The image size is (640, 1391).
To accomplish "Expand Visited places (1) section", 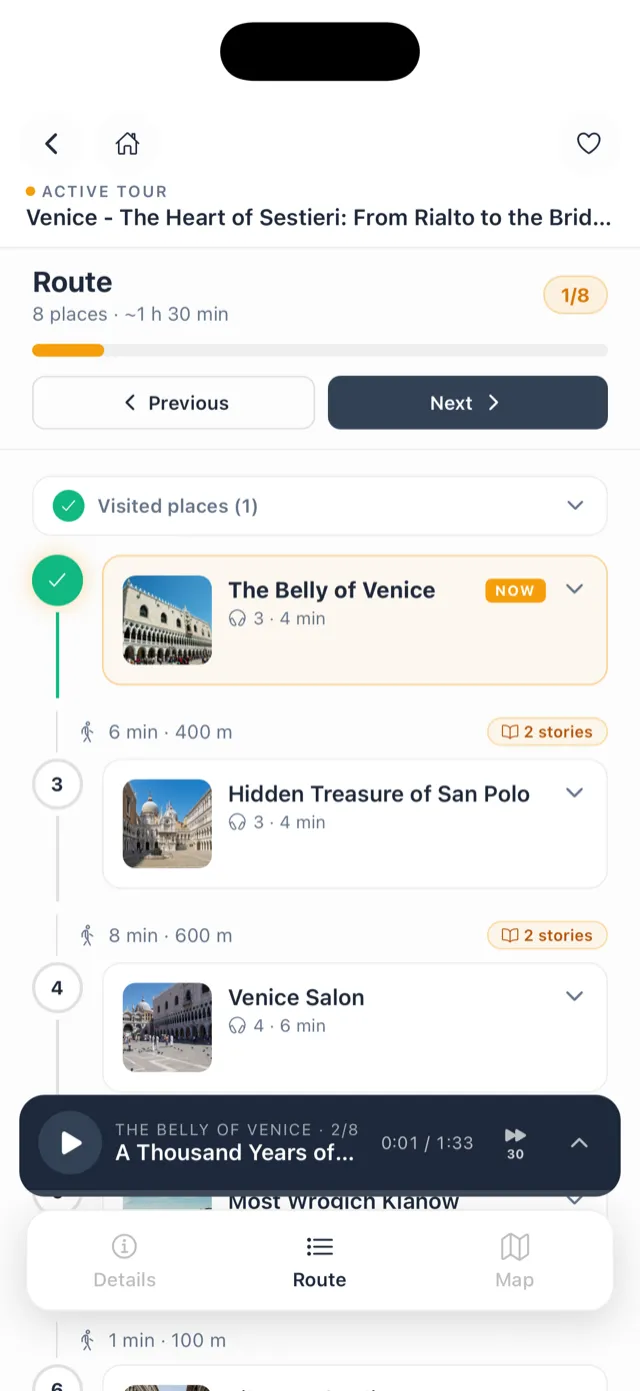I will 320,506.
